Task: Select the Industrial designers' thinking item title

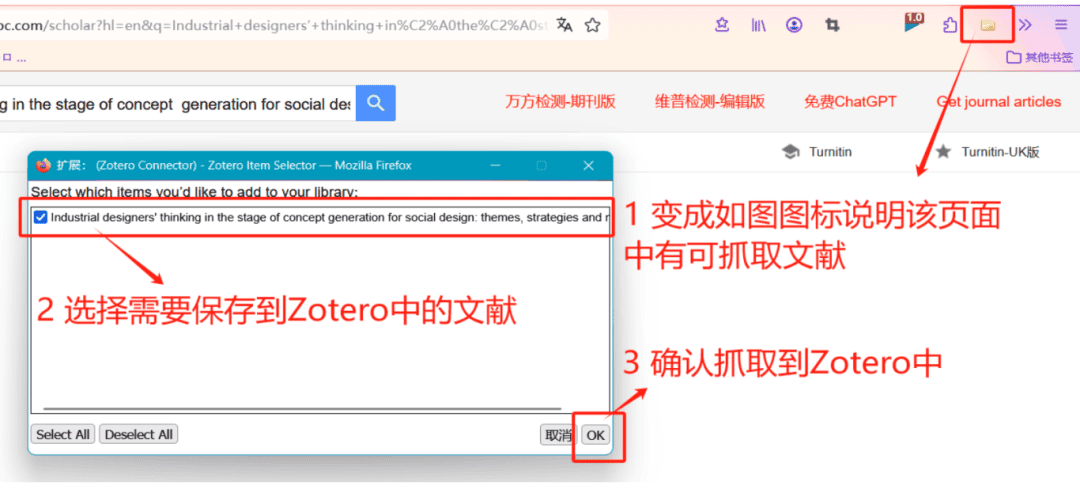Action: (x=330, y=218)
